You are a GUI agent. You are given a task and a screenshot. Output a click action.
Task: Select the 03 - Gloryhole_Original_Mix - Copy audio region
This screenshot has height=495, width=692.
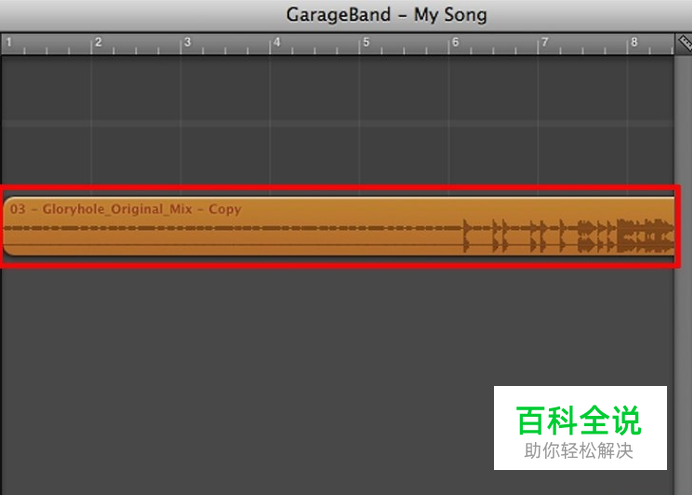338,226
